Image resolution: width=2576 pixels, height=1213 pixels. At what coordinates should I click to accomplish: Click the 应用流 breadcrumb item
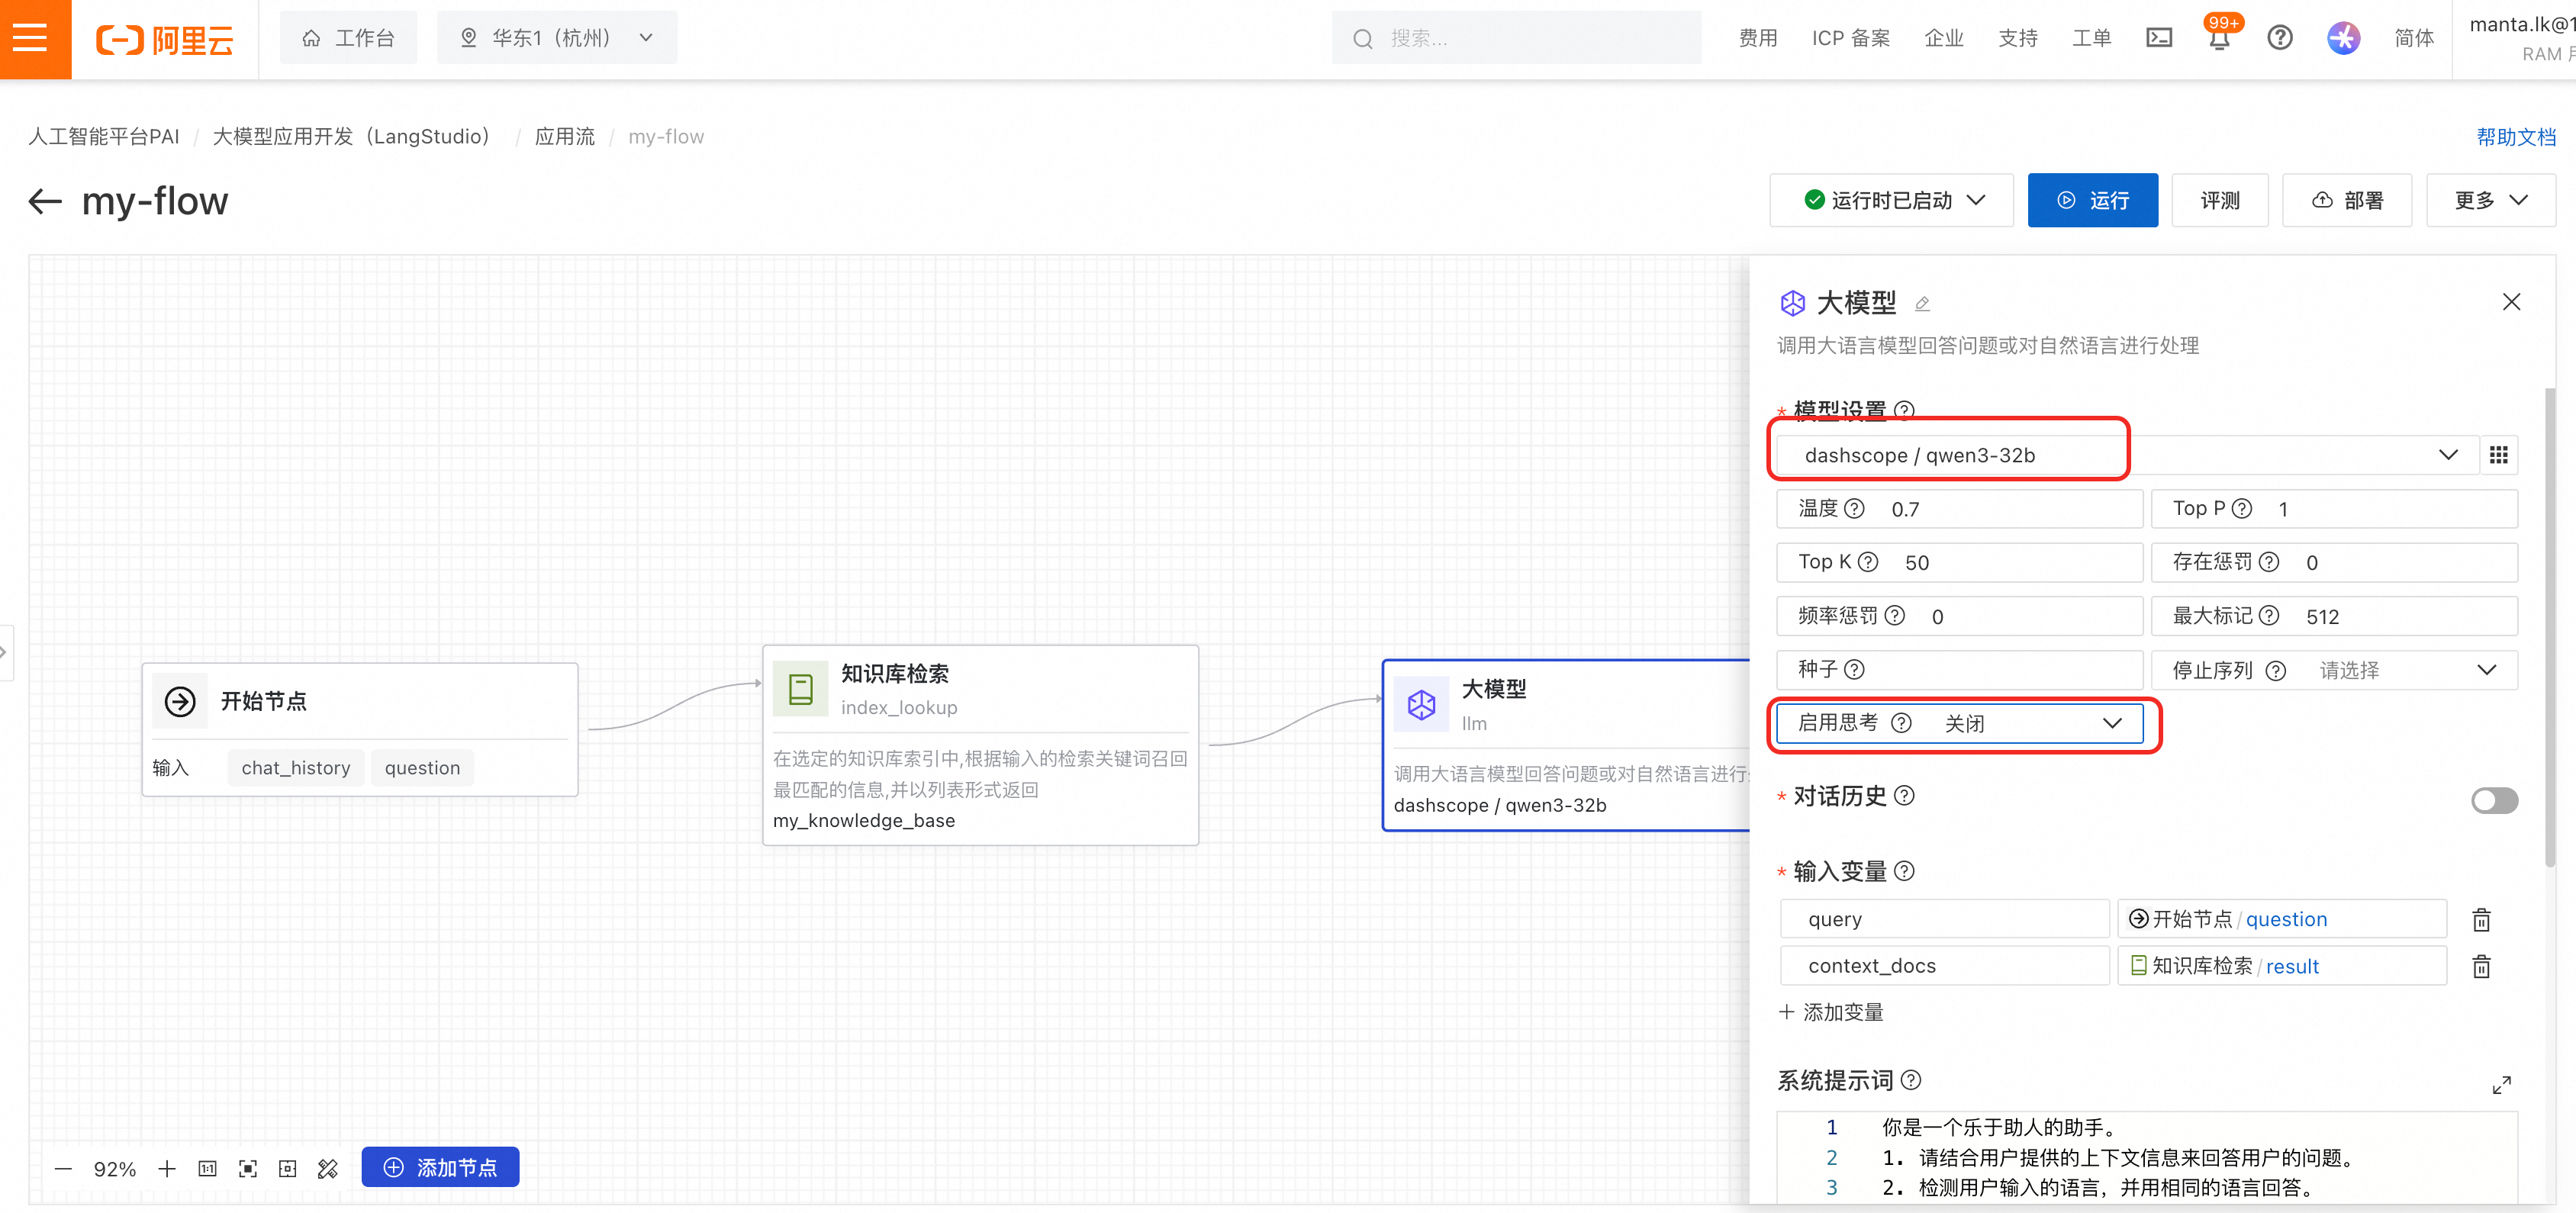coord(564,137)
